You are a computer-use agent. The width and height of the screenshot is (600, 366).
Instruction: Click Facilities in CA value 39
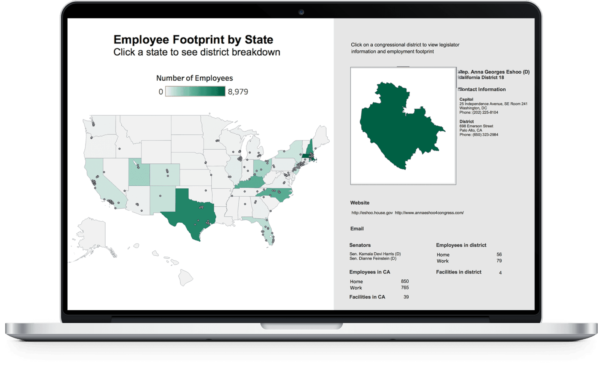coord(406,297)
